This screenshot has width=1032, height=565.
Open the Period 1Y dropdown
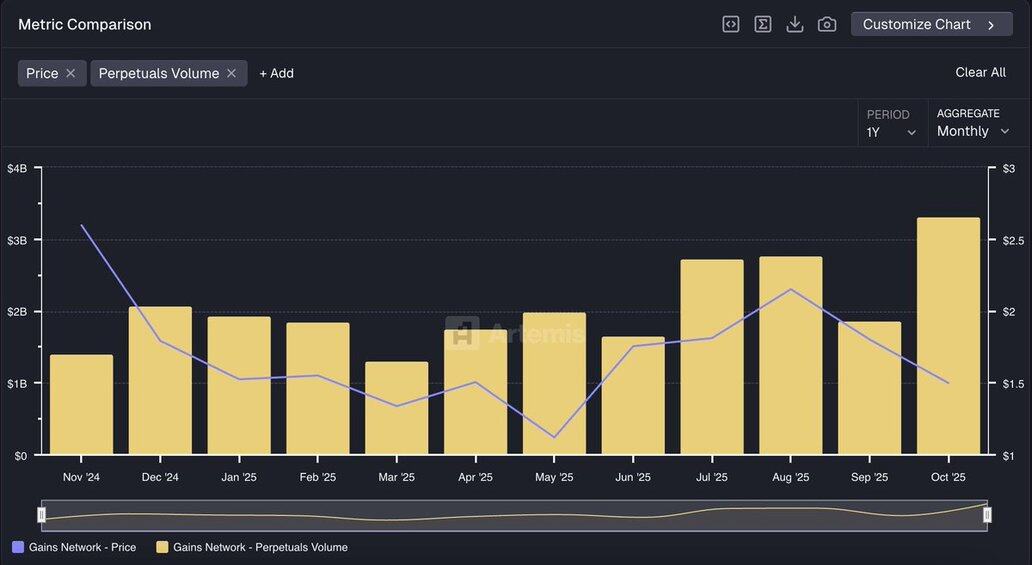[x=891, y=132]
